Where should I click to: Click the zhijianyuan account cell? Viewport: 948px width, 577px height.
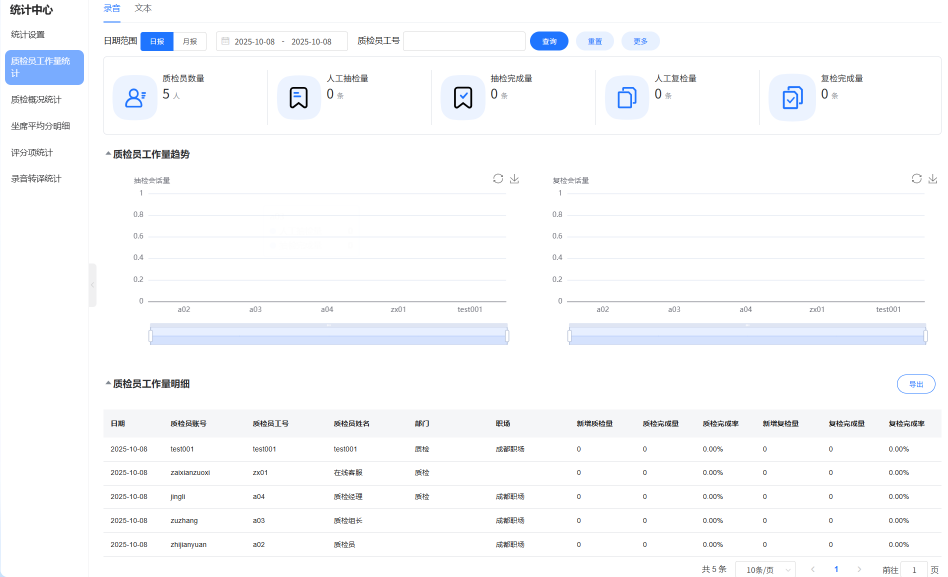(189, 544)
